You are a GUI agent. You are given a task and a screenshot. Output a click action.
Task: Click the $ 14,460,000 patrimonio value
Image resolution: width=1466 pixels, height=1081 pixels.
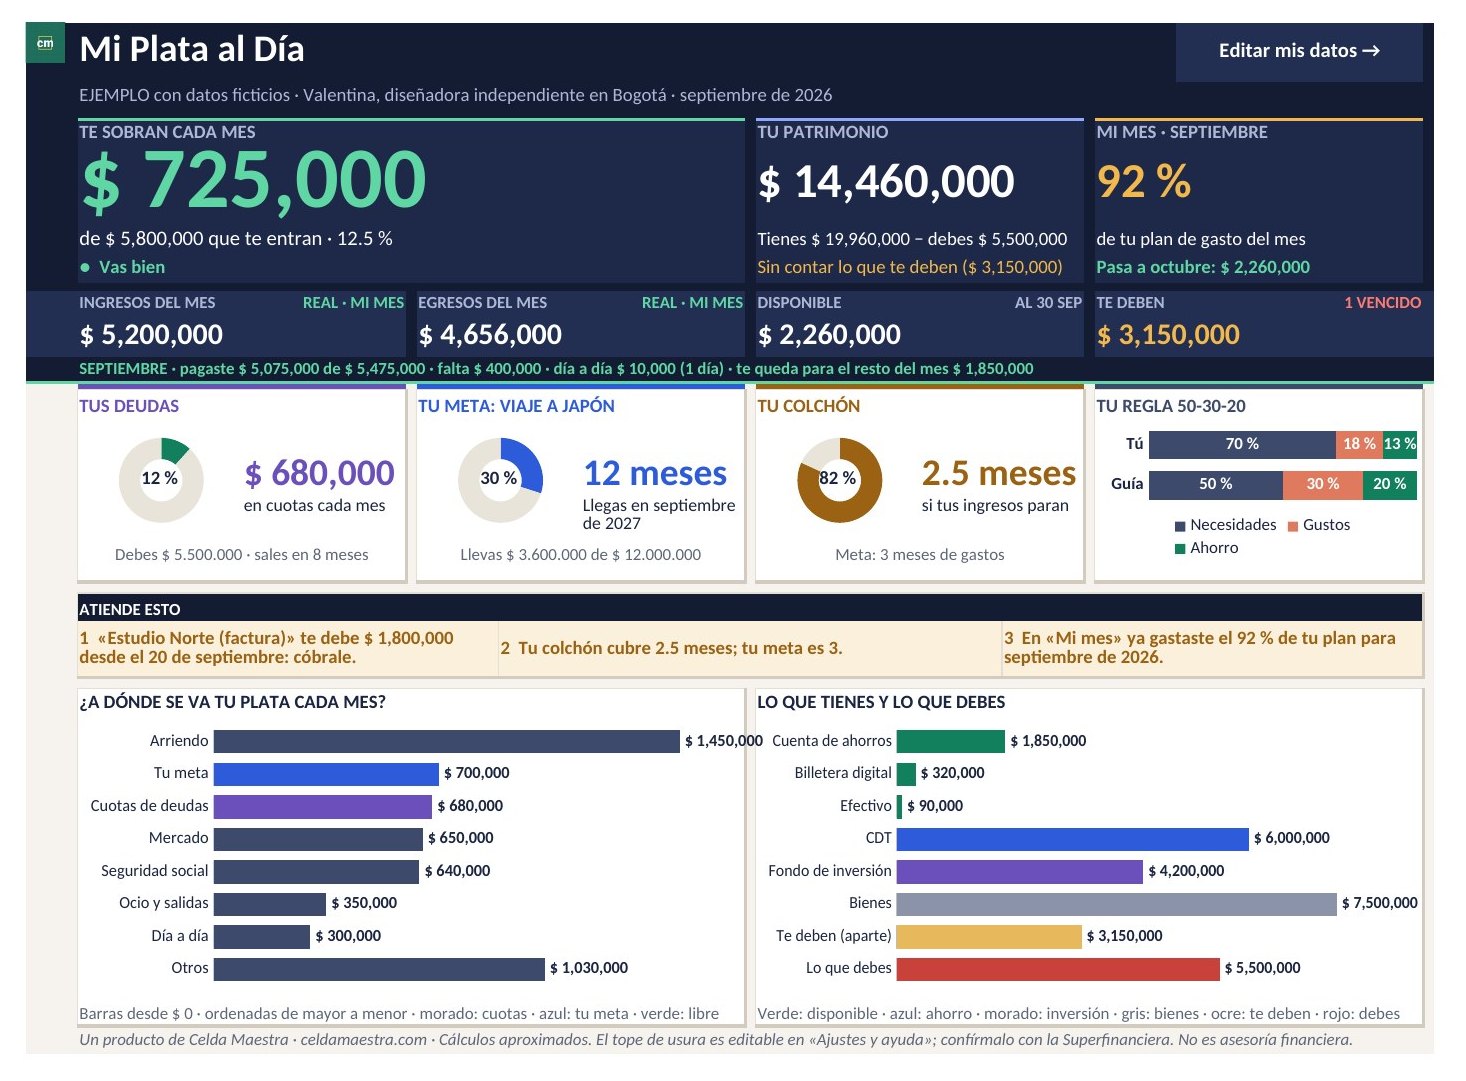click(x=886, y=182)
